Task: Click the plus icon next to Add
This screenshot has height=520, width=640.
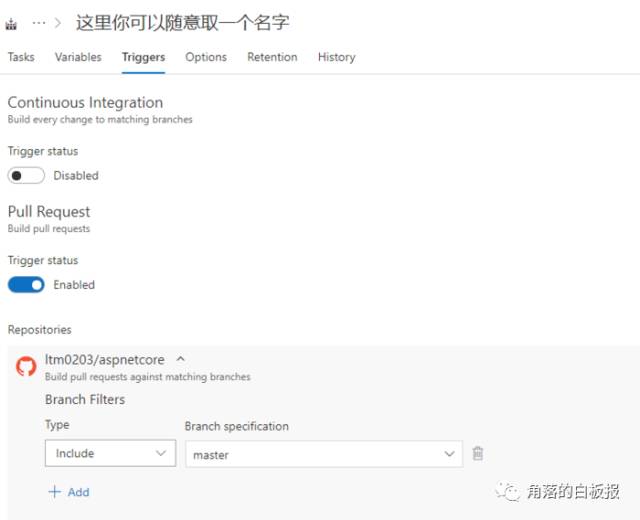Action: point(55,492)
